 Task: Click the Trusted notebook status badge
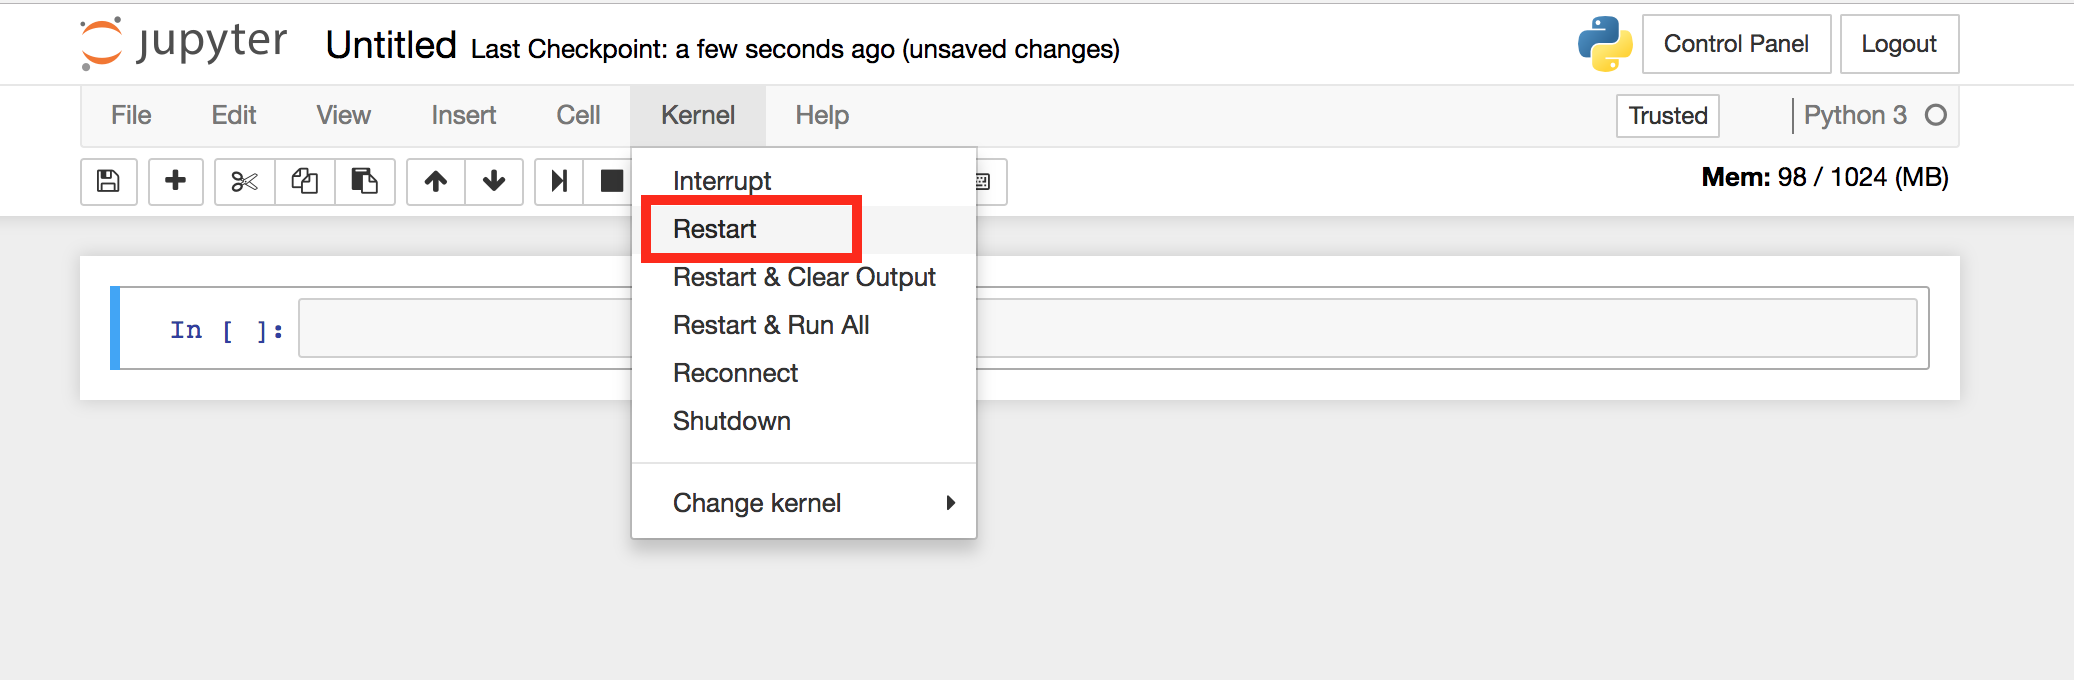pyautogui.click(x=1667, y=115)
